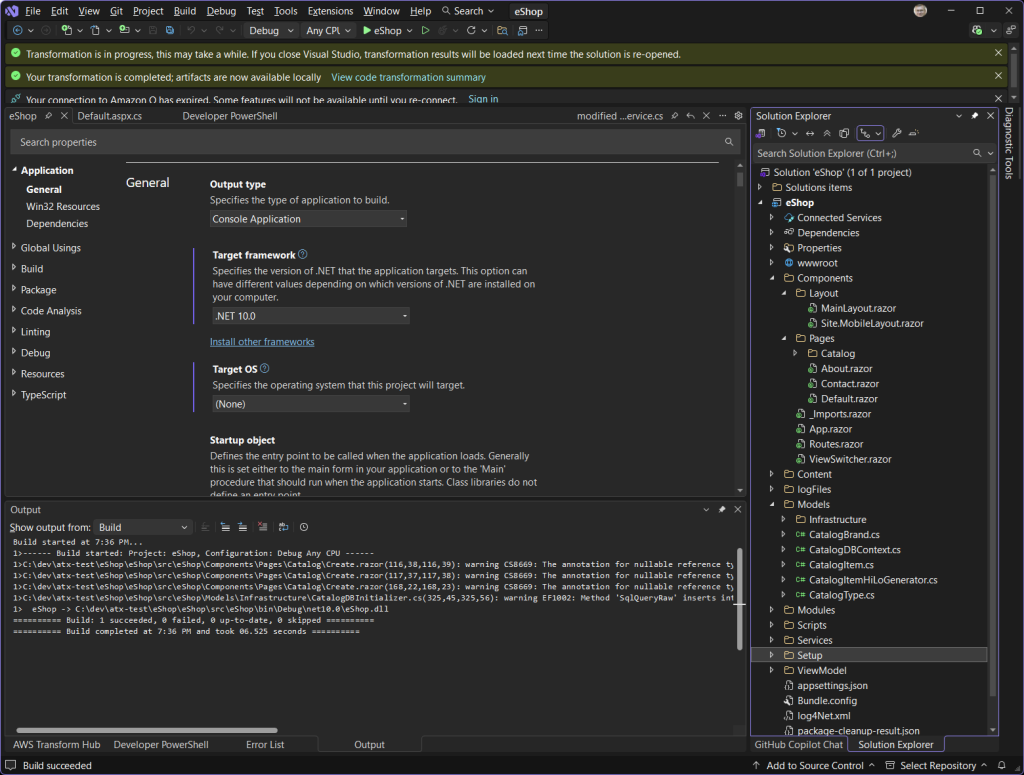Change Show output from to another source

pos(141,527)
